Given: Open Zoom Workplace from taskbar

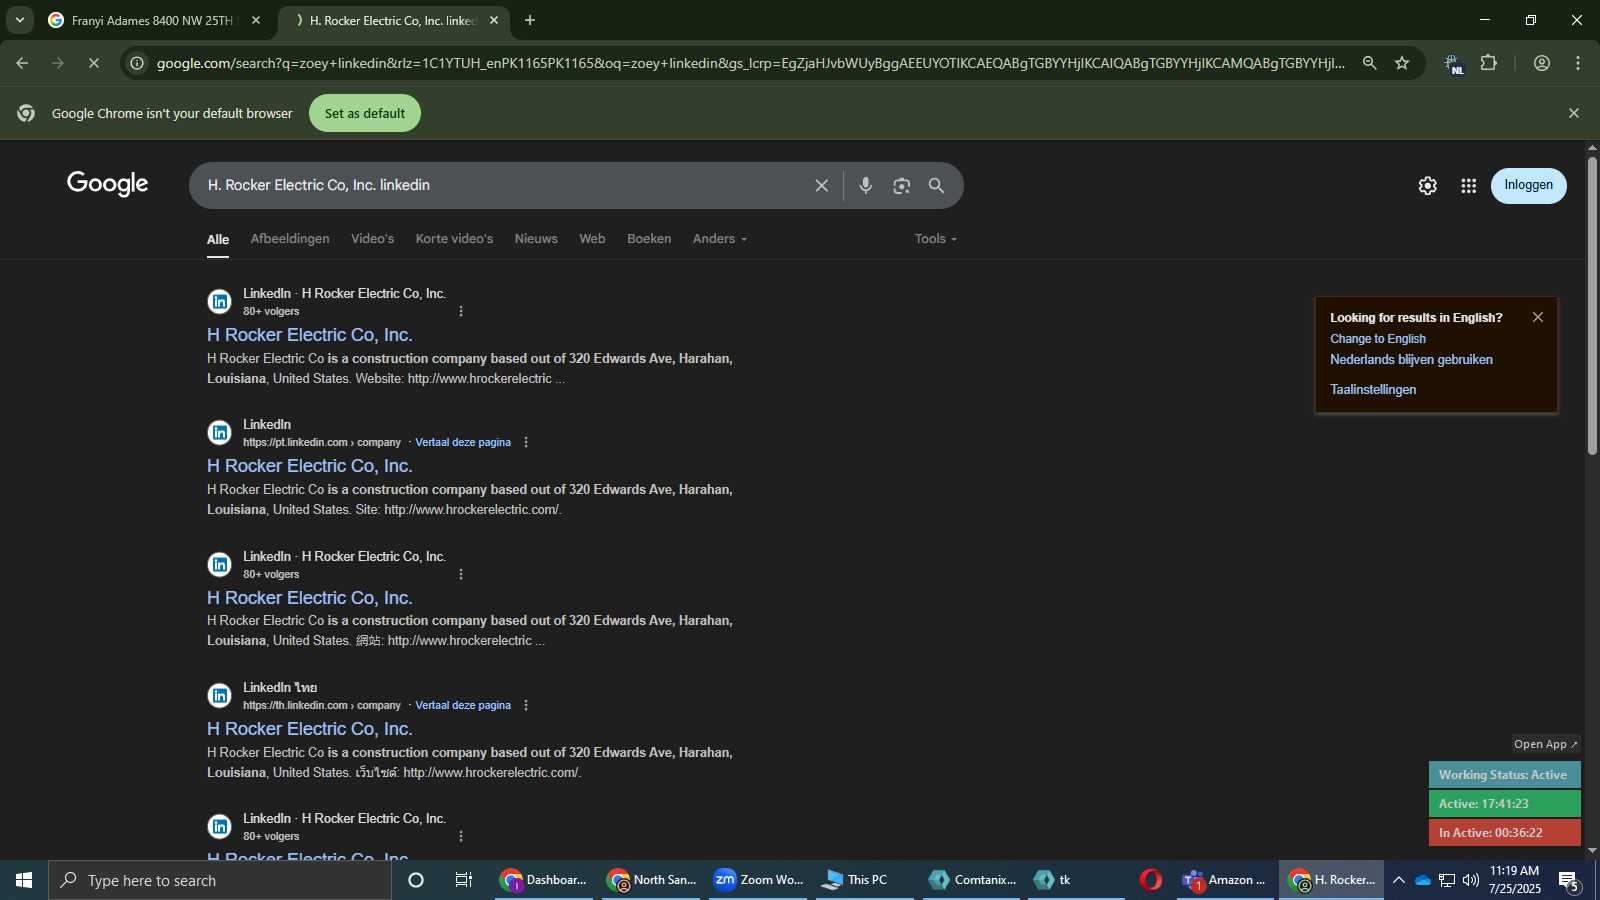Looking at the screenshot, I should [x=760, y=880].
